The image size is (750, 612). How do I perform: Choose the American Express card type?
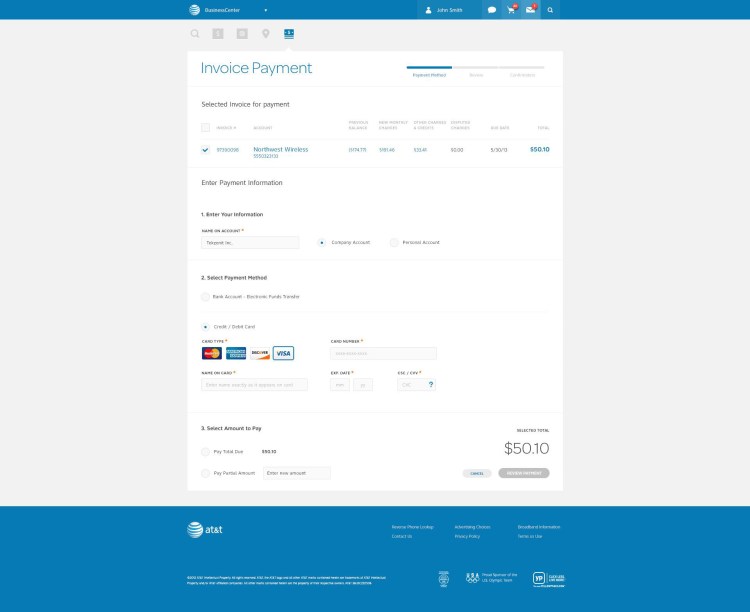pyautogui.click(x=236, y=353)
